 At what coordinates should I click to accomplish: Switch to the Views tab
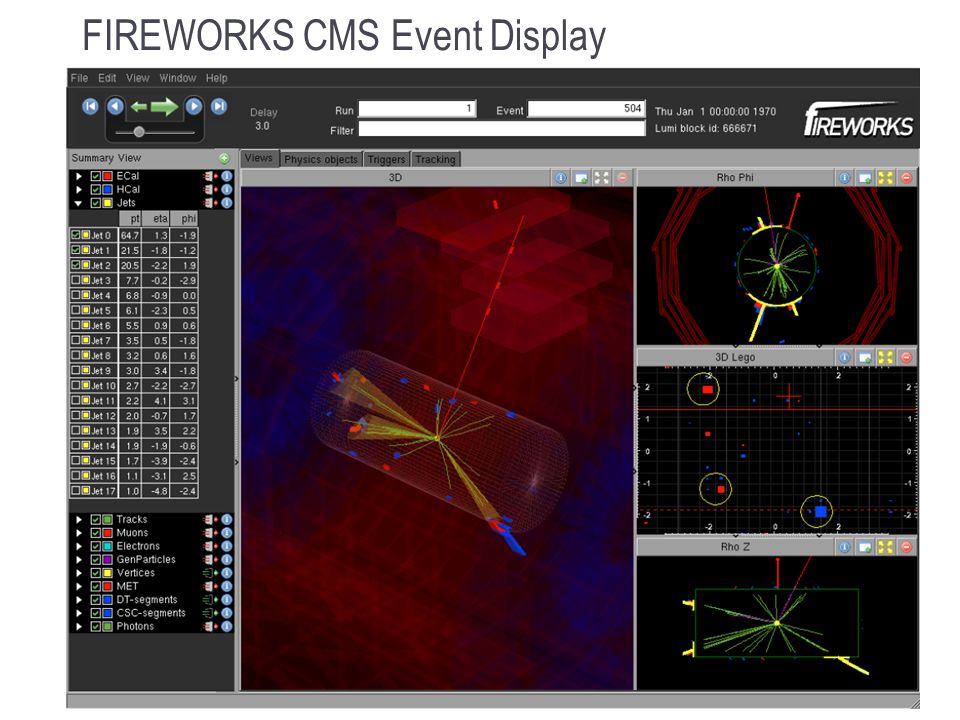[259, 159]
